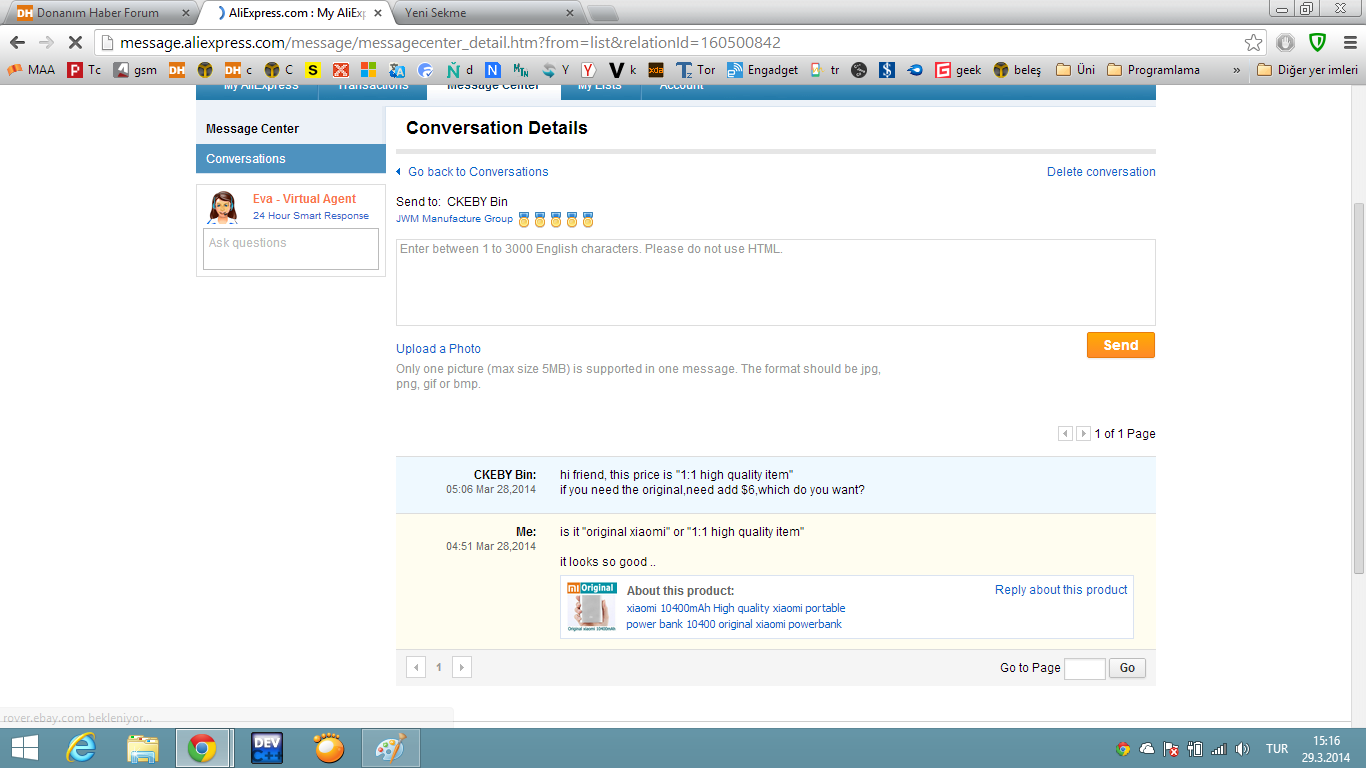Open the Microsoft four-color logo bookmark
This screenshot has height=768, width=1366.
click(368, 70)
